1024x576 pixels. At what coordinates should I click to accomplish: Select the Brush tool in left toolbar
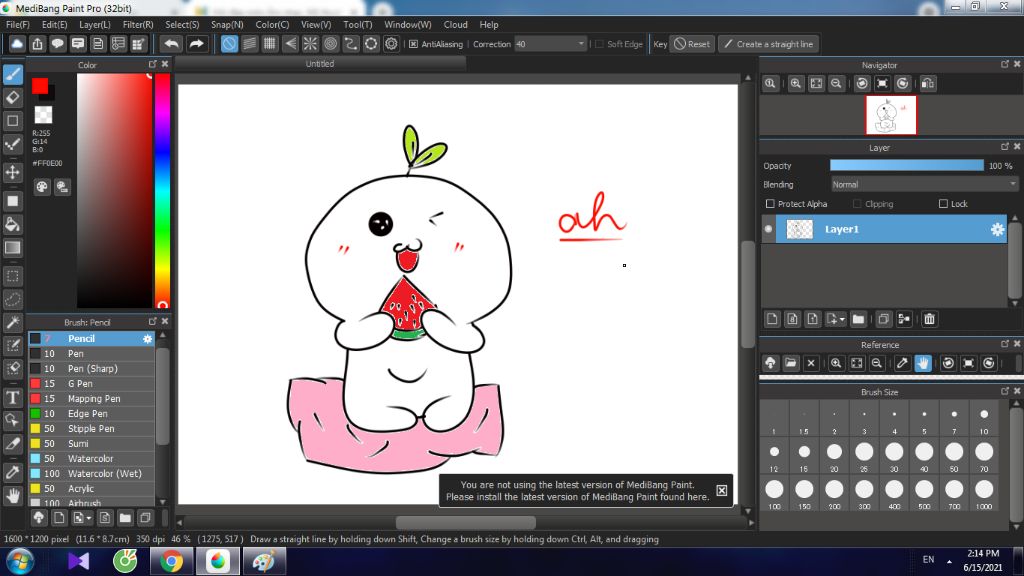(12, 74)
